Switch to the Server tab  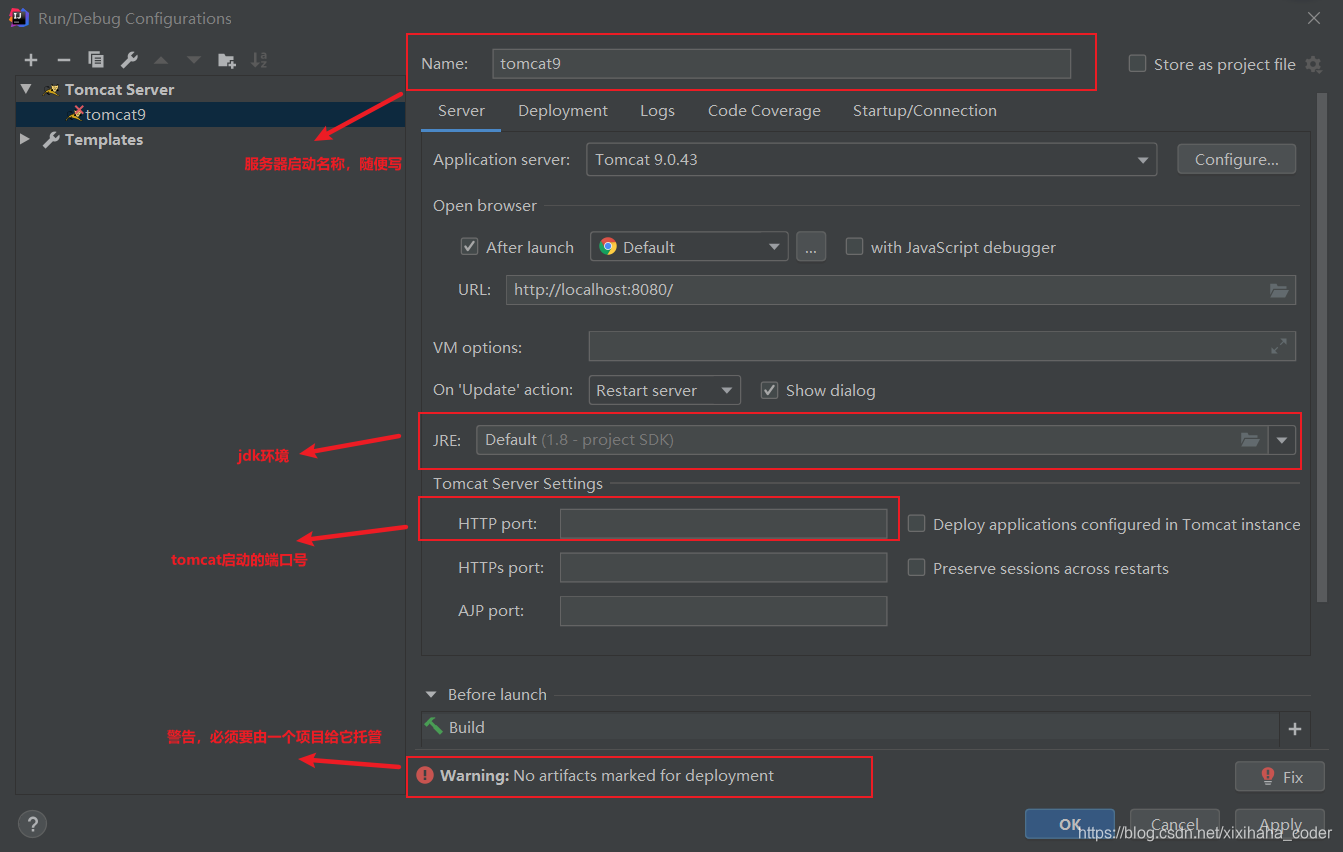[x=461, y=111]
